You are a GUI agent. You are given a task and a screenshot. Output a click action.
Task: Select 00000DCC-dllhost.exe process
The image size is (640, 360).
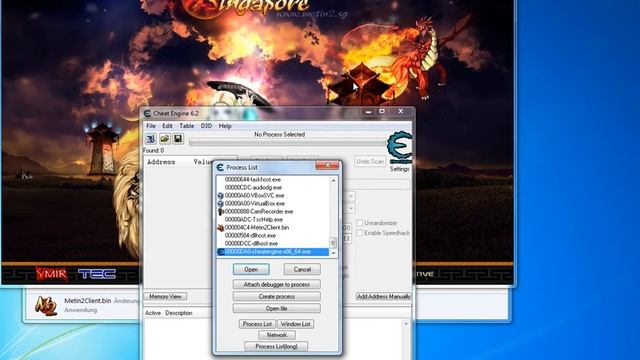click(x=273, y=244)
